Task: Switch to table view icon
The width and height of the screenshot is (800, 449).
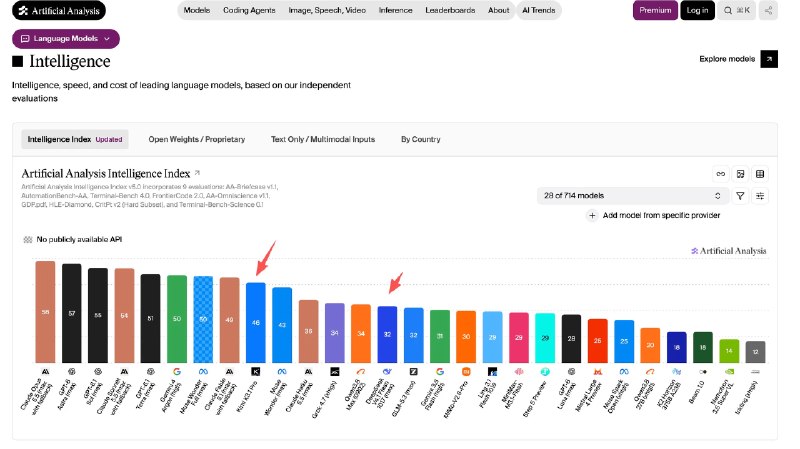Action: pyautogui.click(x=760, y=174)
